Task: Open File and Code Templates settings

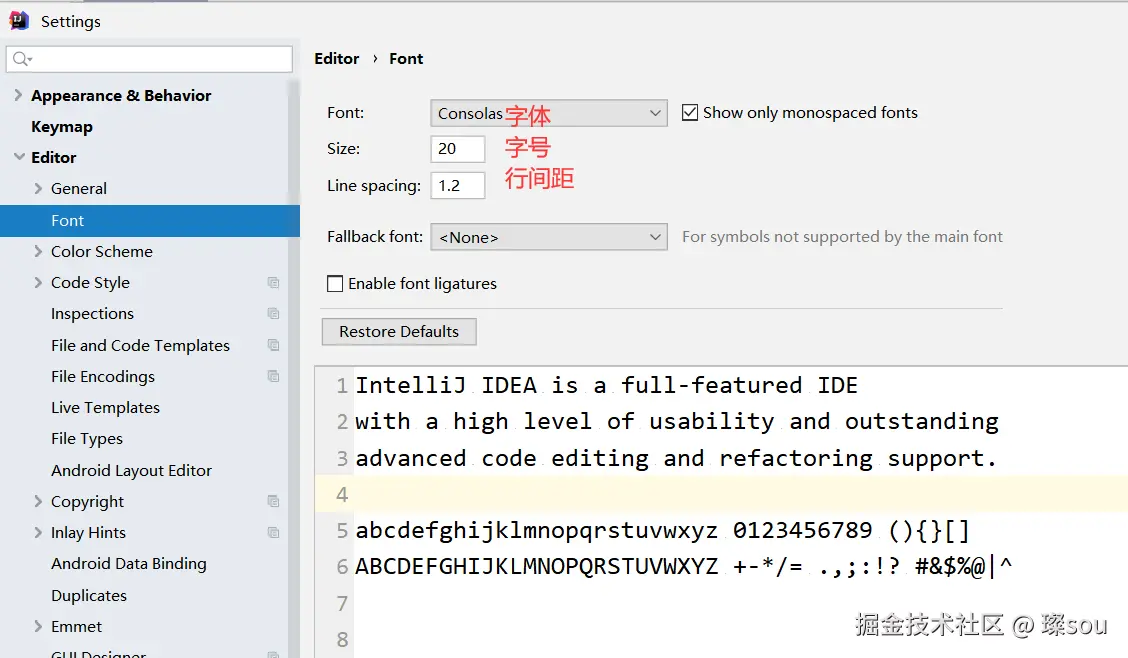Action: (x=140, y=345)
